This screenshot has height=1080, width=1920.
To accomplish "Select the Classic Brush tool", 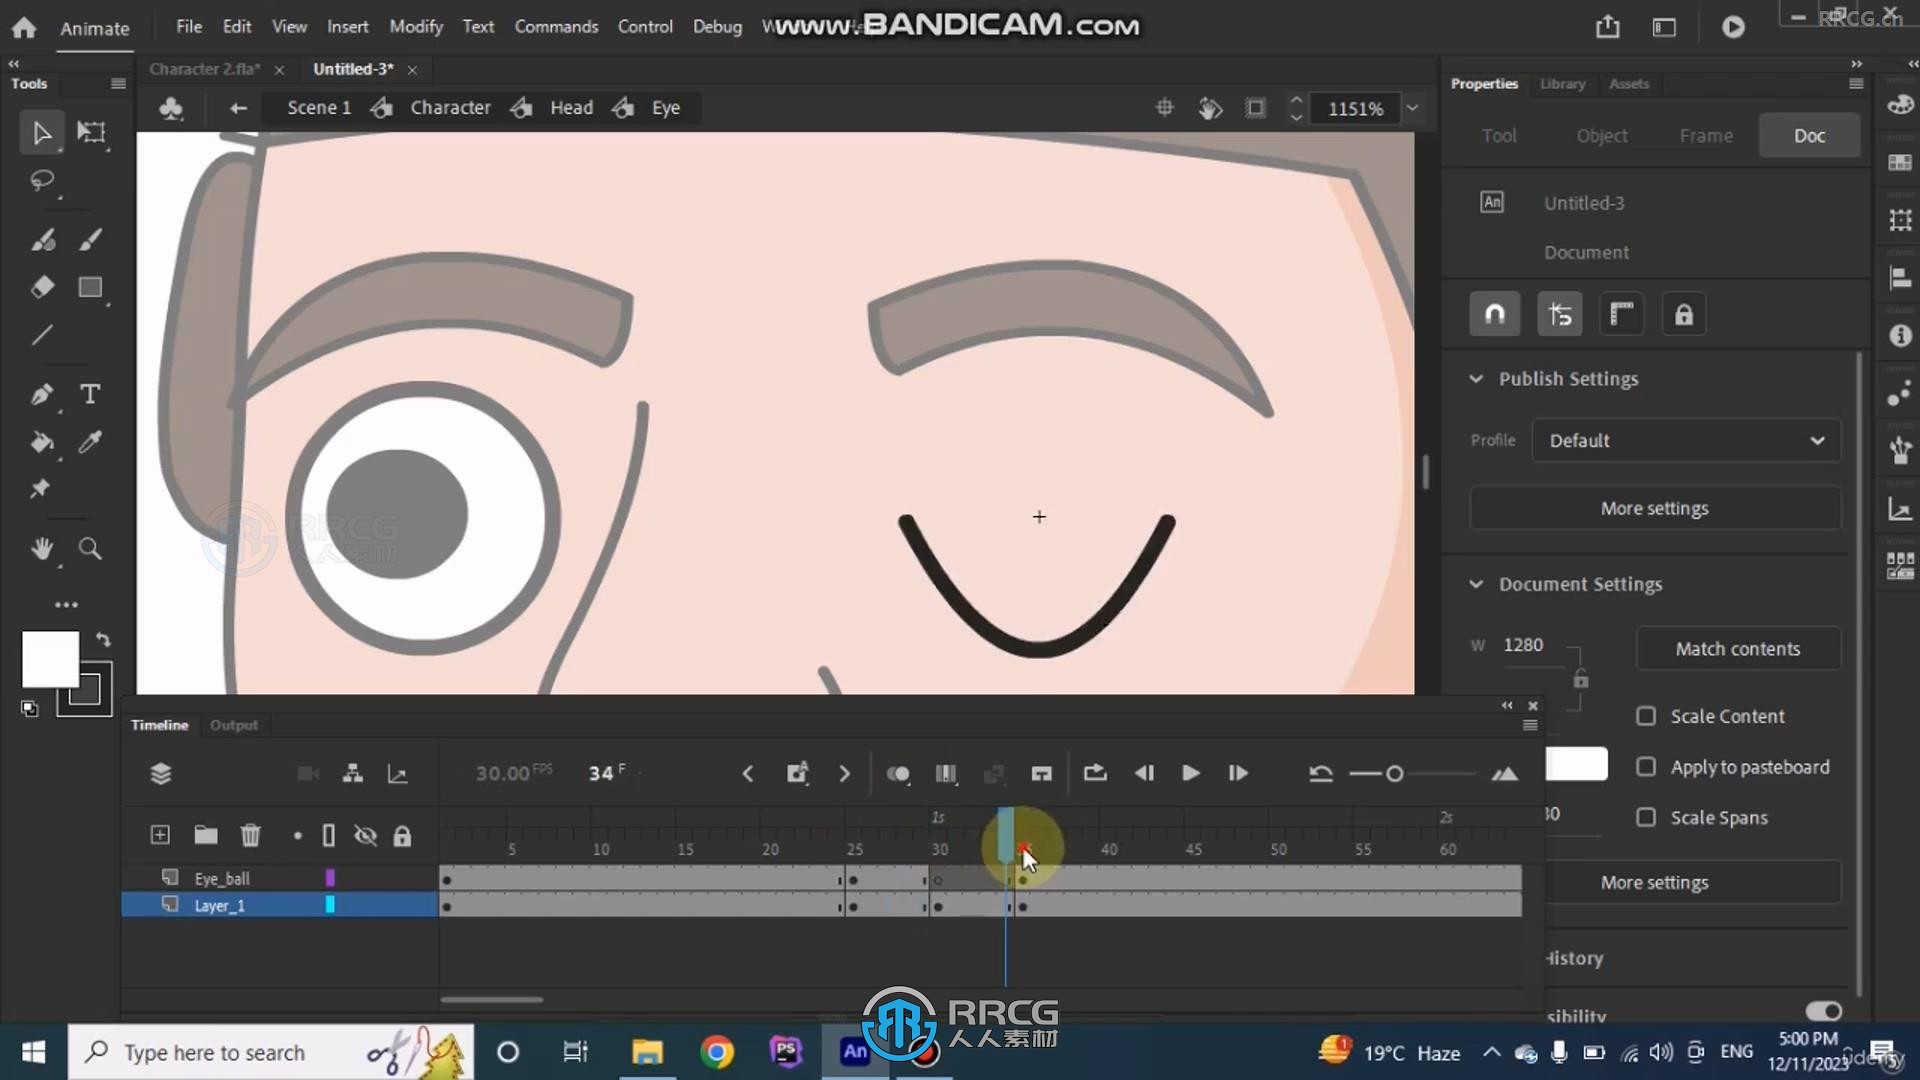I will click(91, 239).
